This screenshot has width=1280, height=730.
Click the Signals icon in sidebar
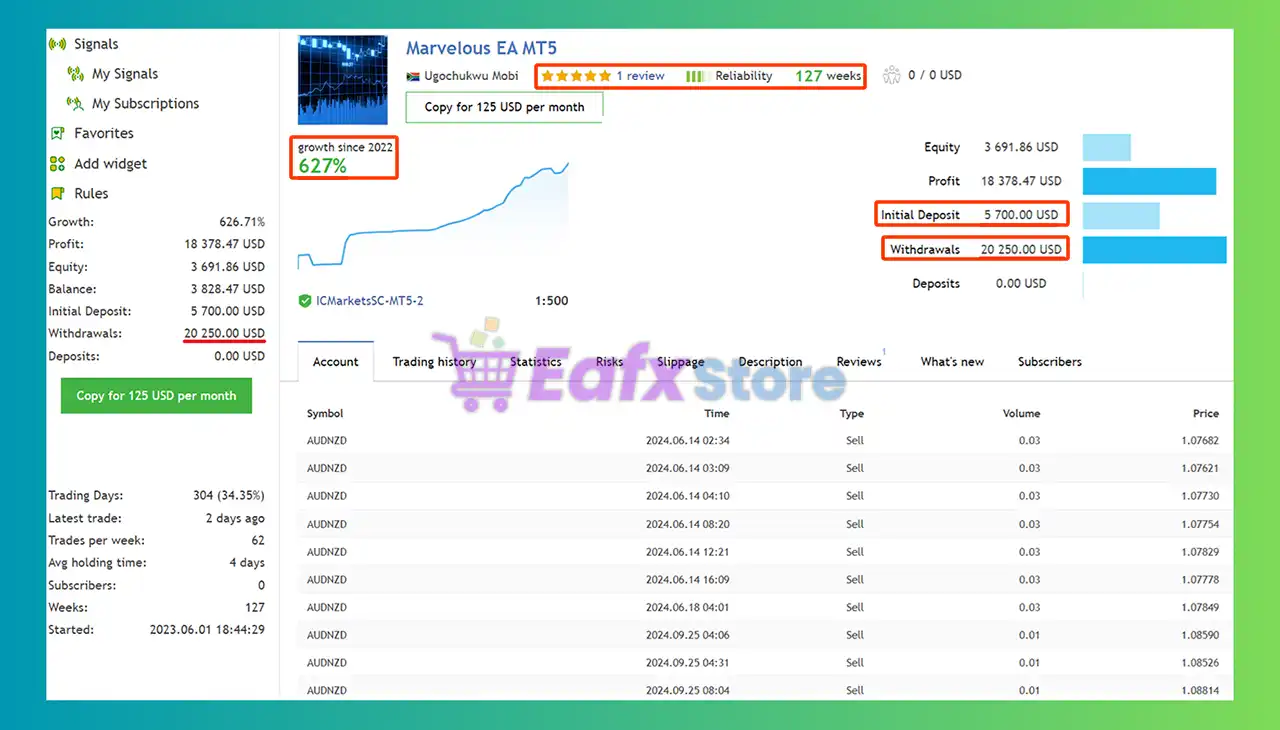tap(57, 44)
